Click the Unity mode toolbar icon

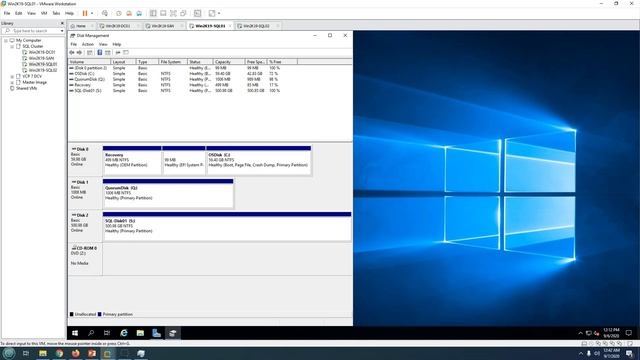tap(184, 13)
